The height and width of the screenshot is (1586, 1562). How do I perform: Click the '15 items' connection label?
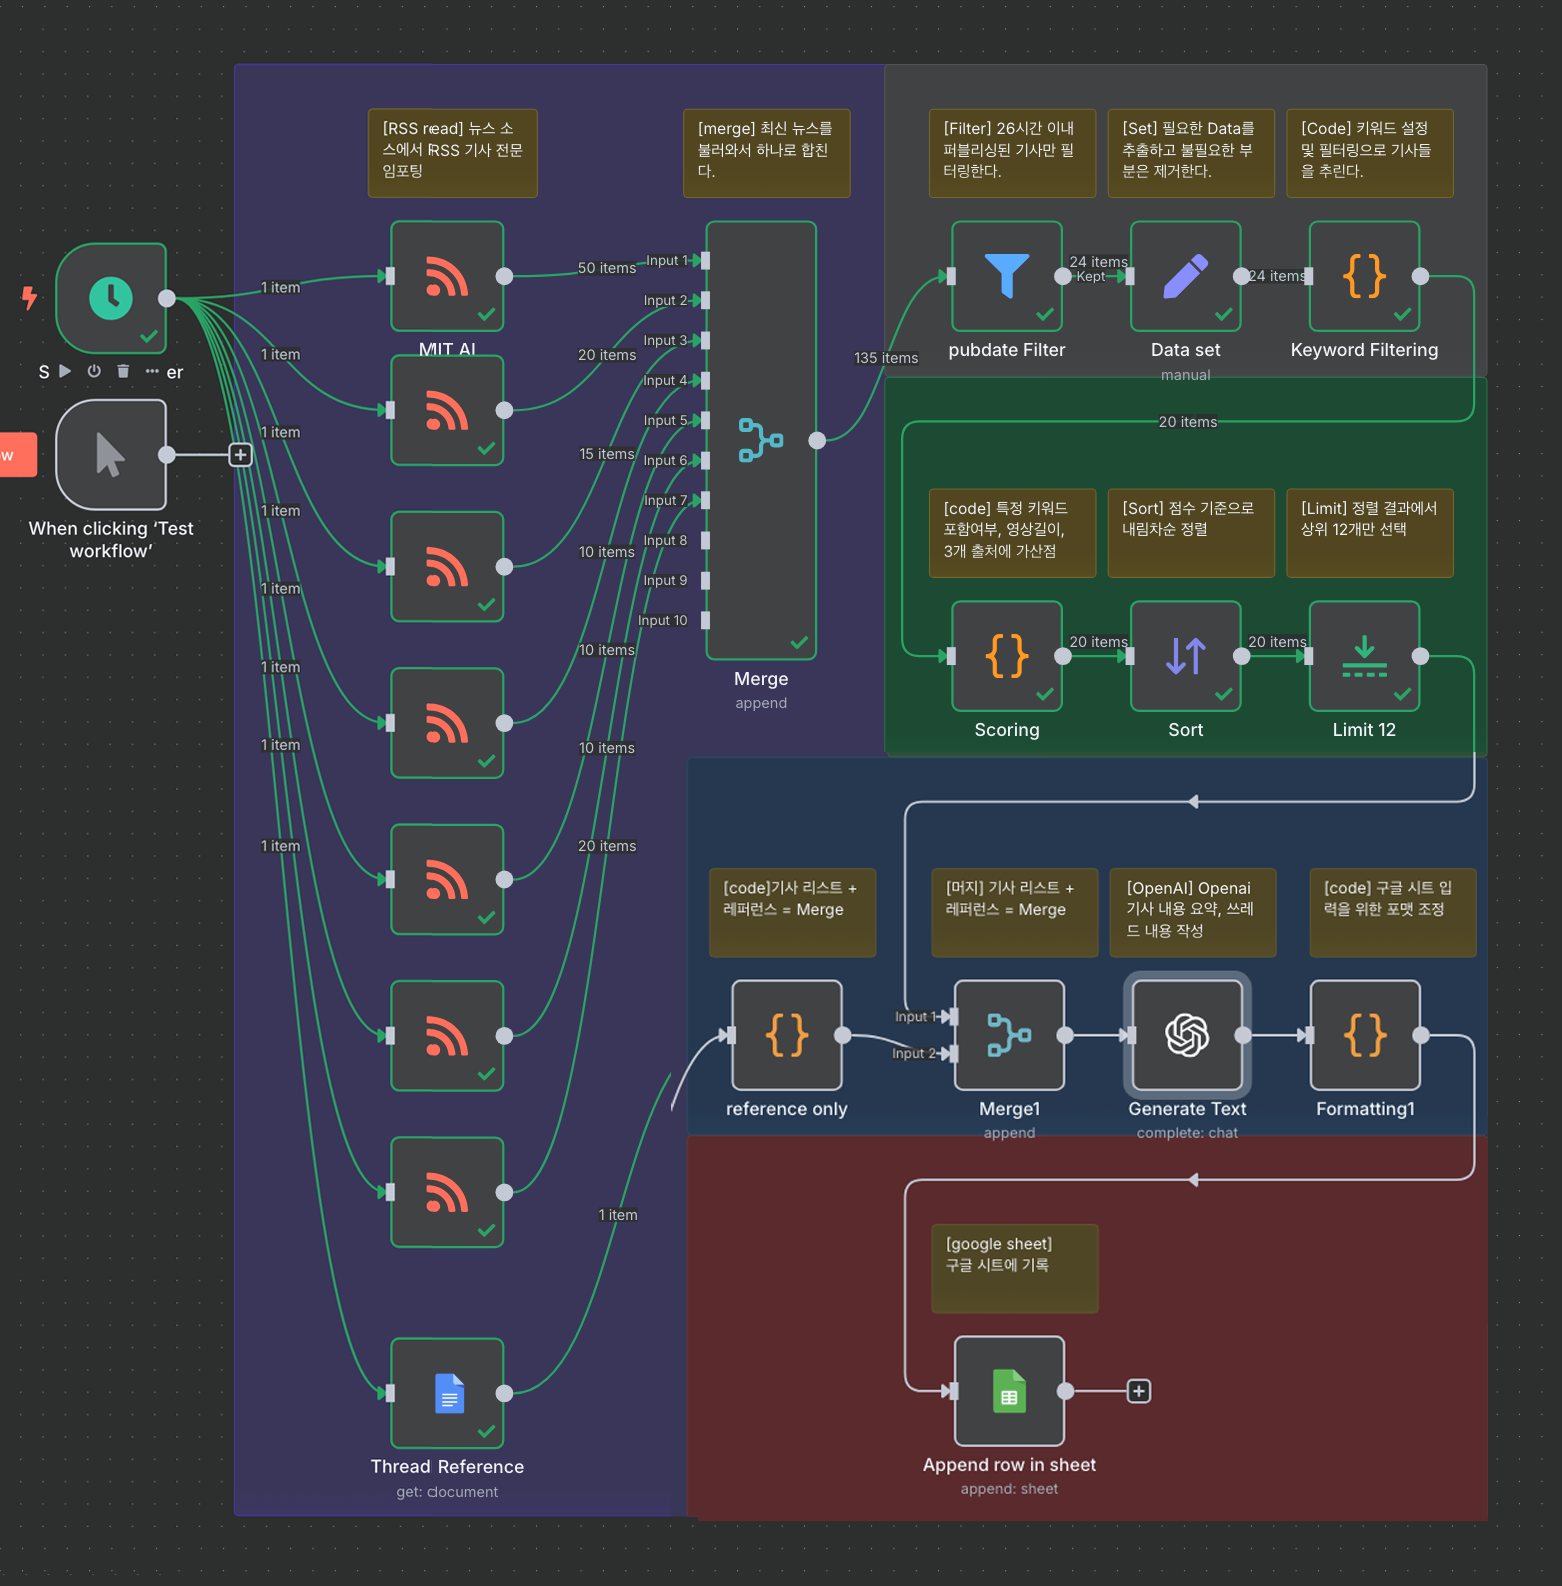pyautogui.click(x=607, y=454)
